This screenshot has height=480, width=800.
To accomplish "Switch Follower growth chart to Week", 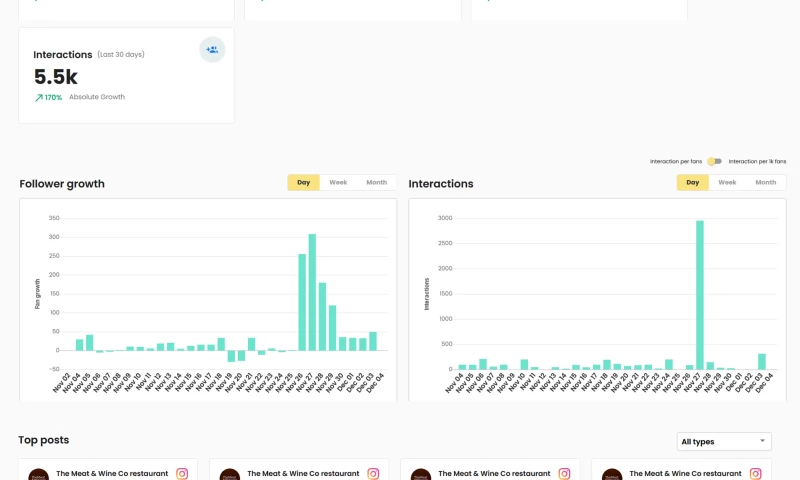I will tap(338, 182).
